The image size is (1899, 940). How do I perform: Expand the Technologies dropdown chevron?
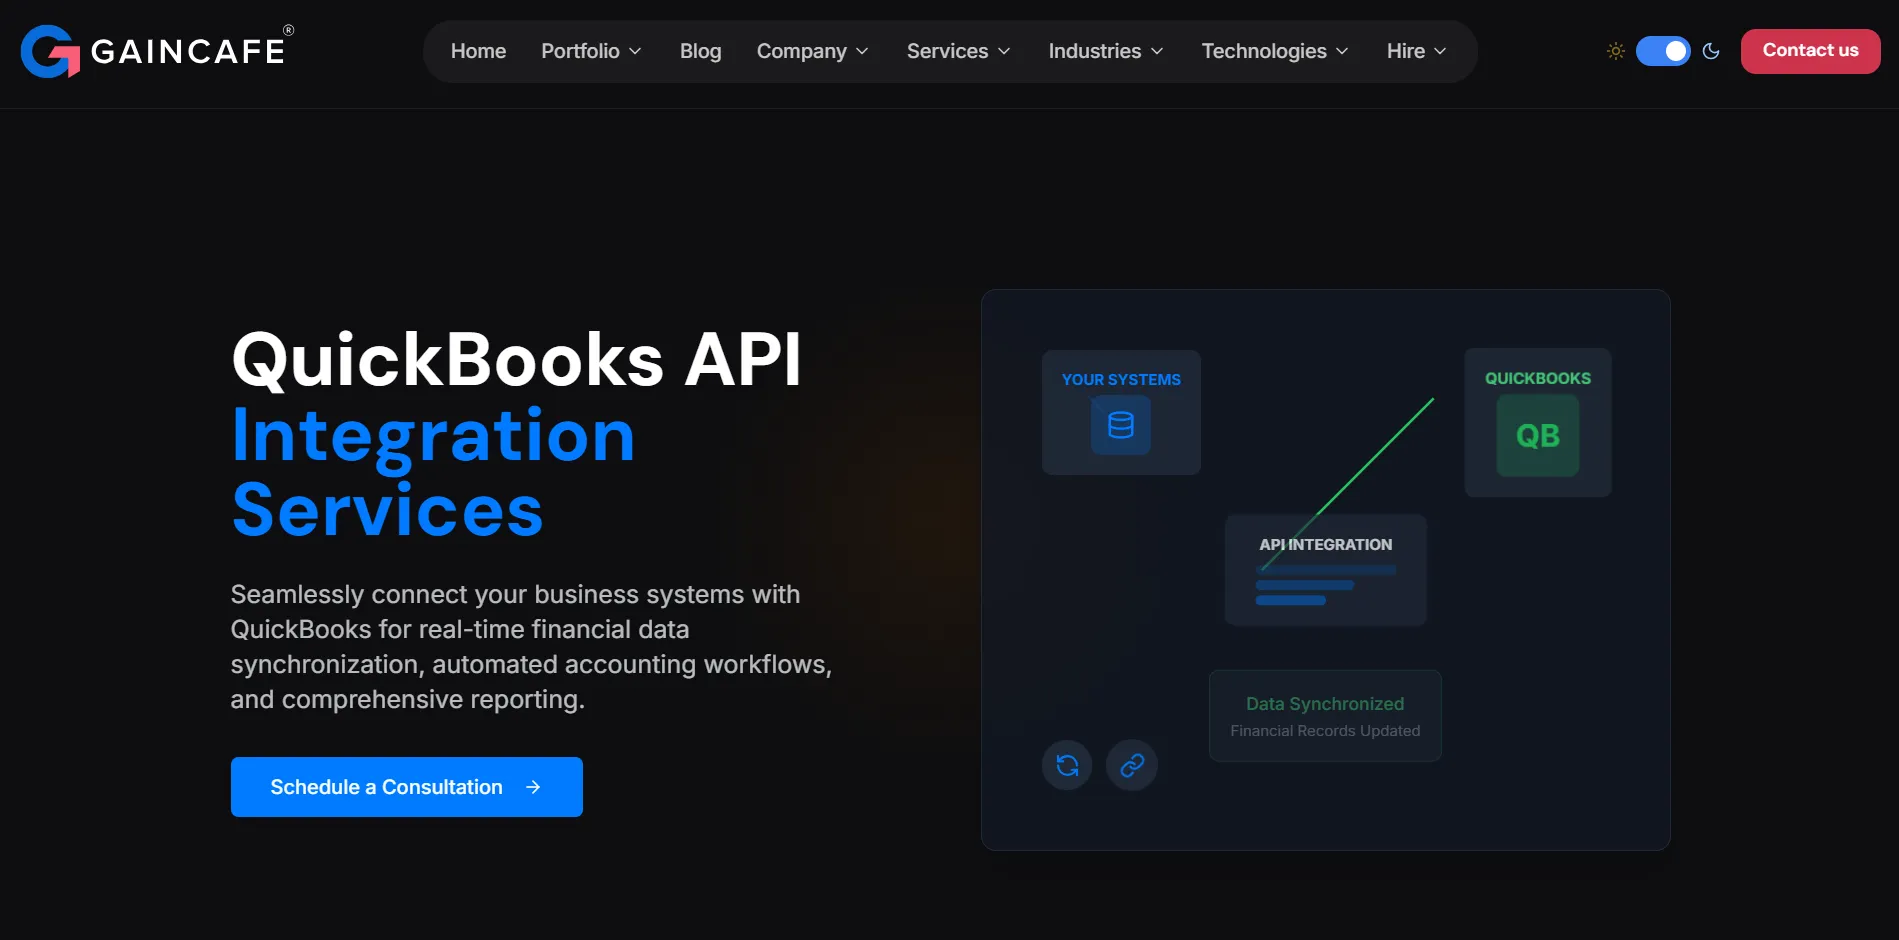click(1342, 51)
